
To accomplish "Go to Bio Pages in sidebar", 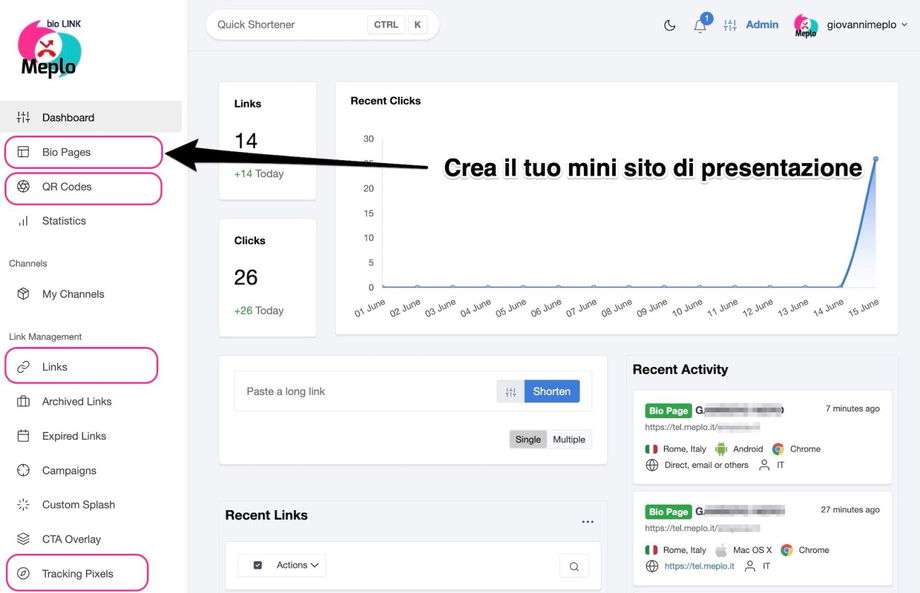I will pyautogui.click(x=66, y=152).
